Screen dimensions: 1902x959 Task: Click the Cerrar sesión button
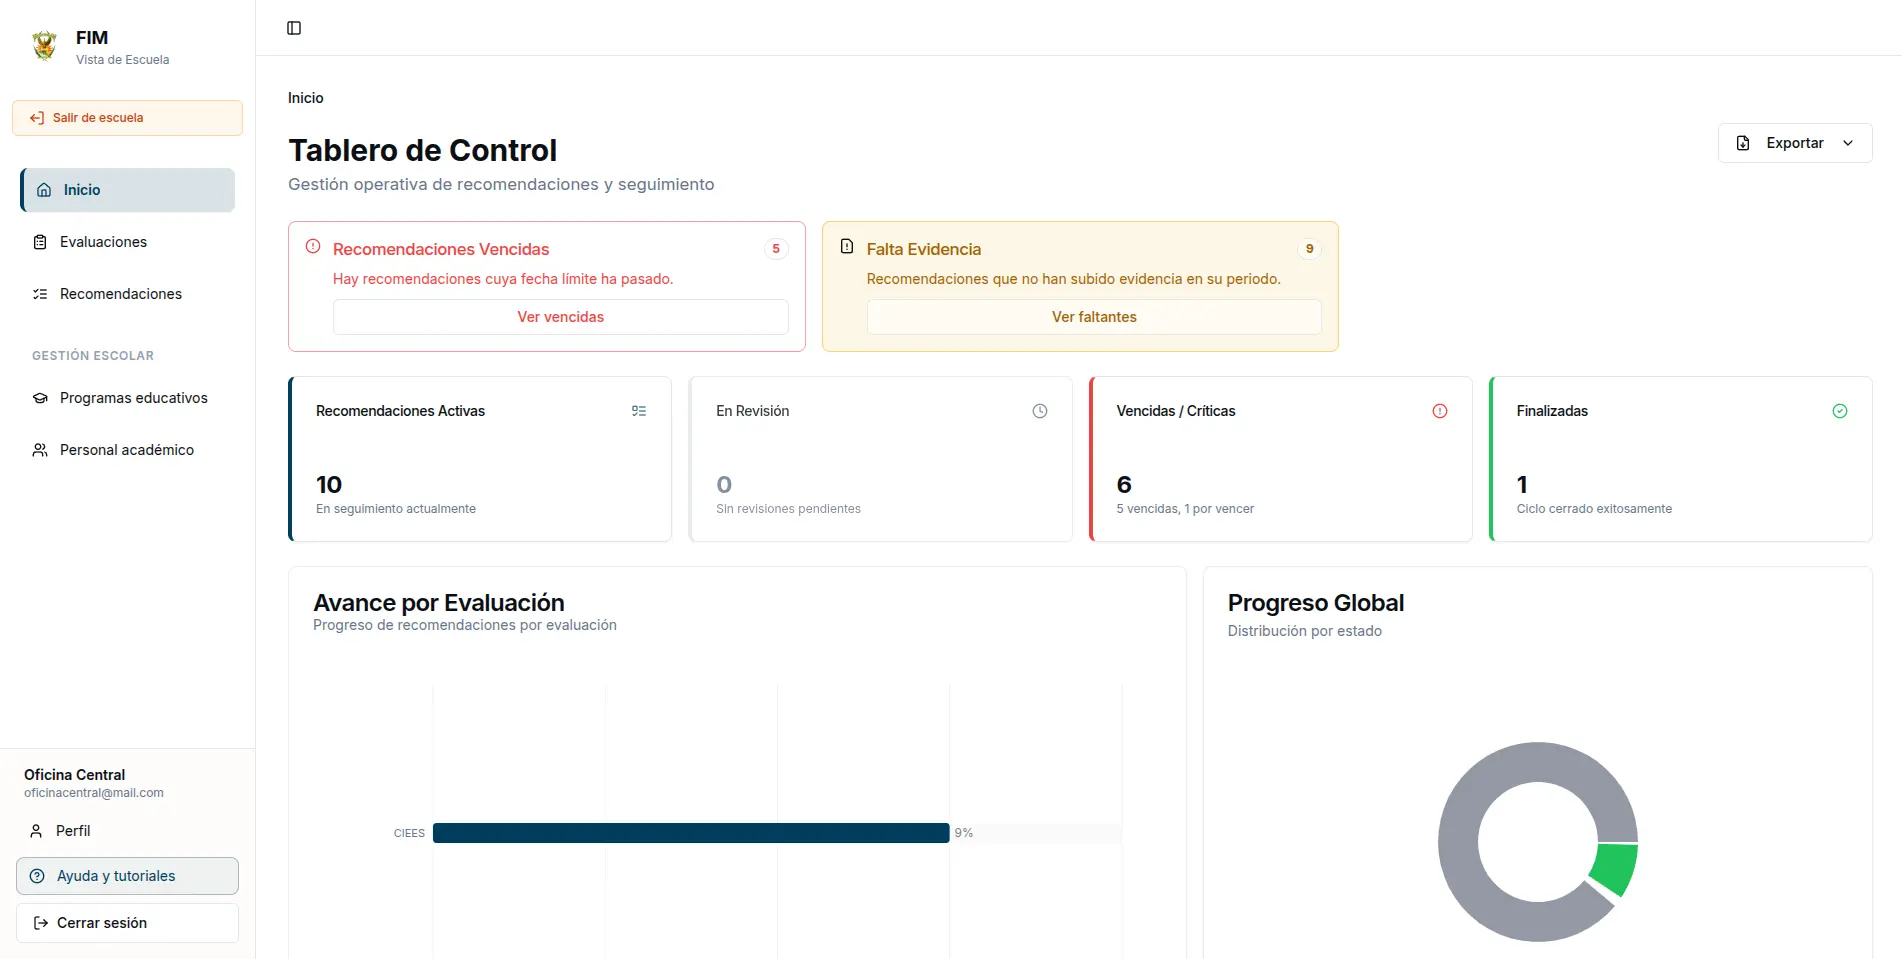127,923
